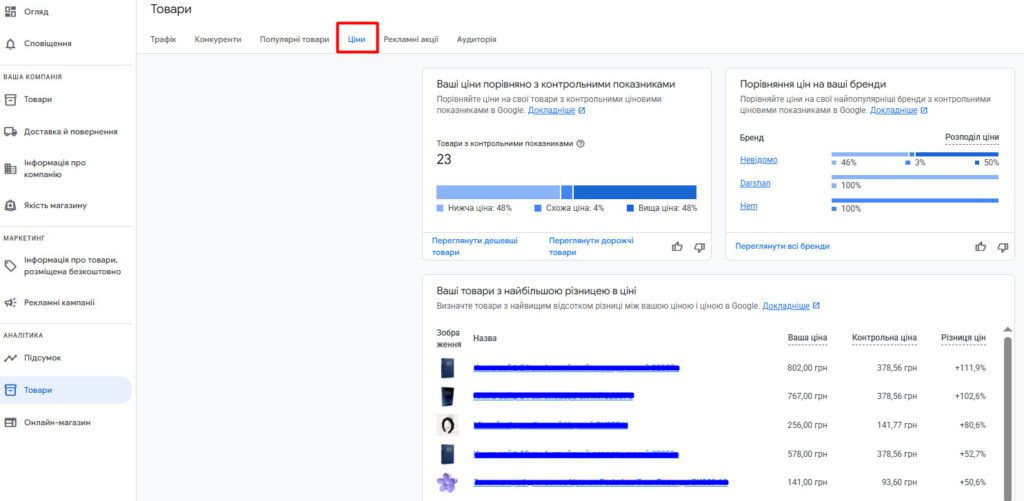Click the Підсумок chart line icon
This screenshot has height=501, width=1024.
10,358
